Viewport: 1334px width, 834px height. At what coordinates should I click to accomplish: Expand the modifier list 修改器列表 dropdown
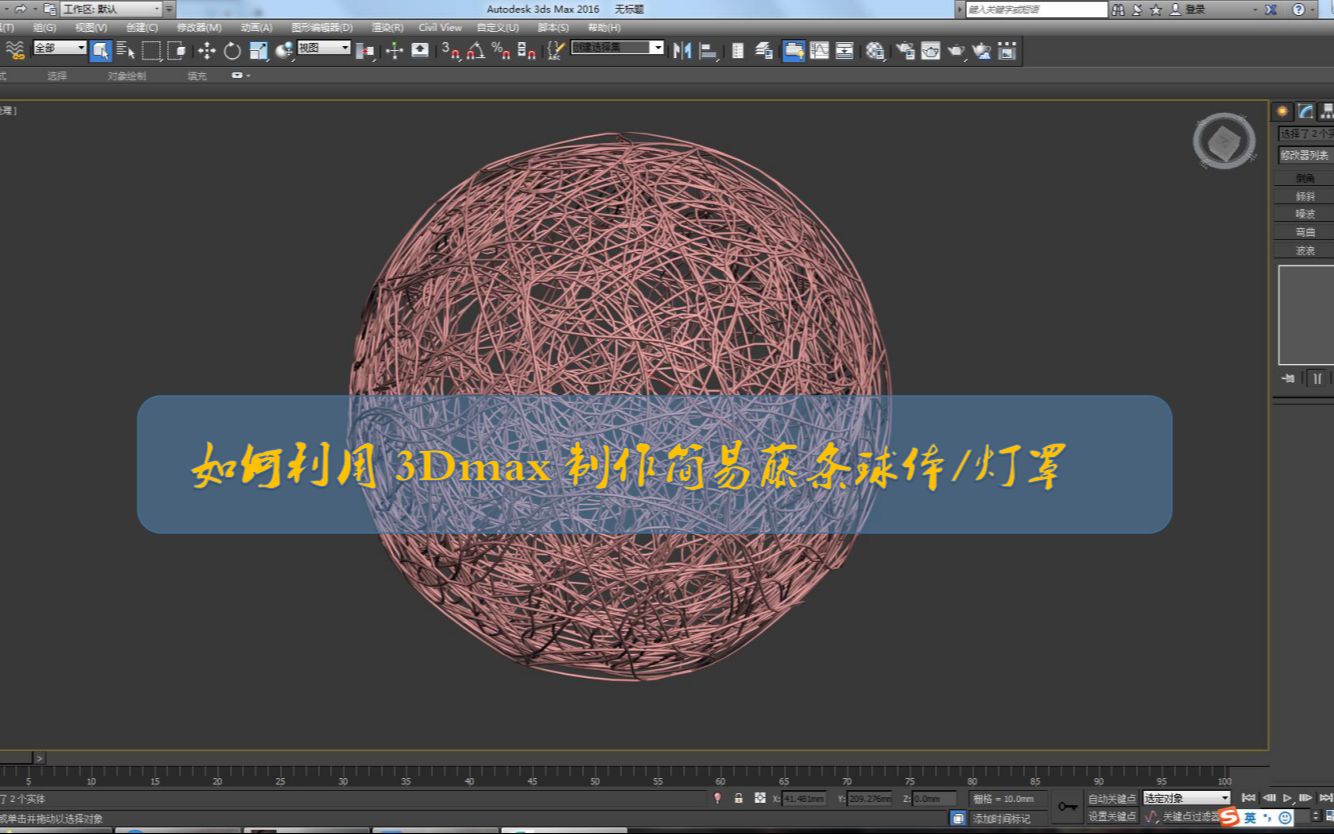click(x=1306, y=155)
